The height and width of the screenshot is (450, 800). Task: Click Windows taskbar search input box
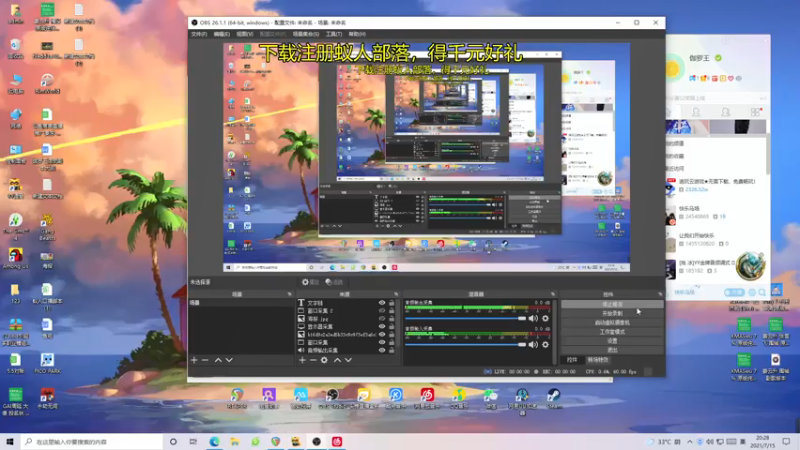tap(92, 442)
